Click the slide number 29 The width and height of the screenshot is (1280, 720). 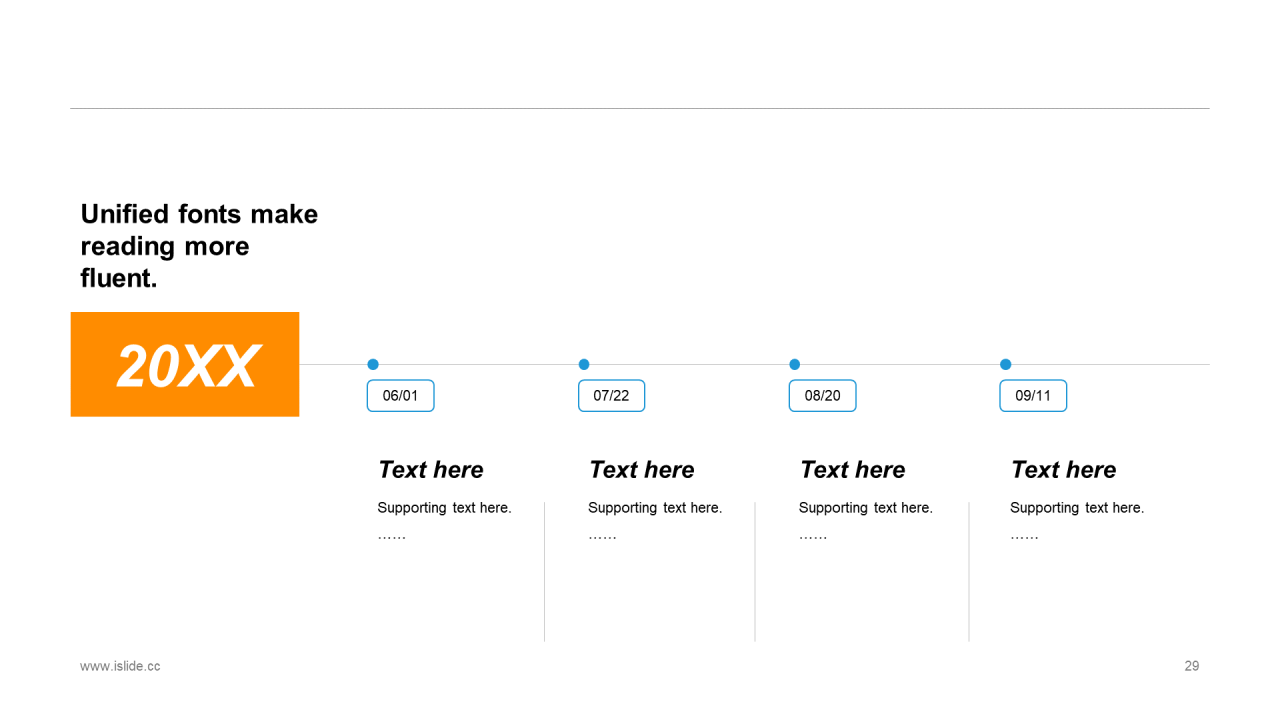(x=1192, y=666)
